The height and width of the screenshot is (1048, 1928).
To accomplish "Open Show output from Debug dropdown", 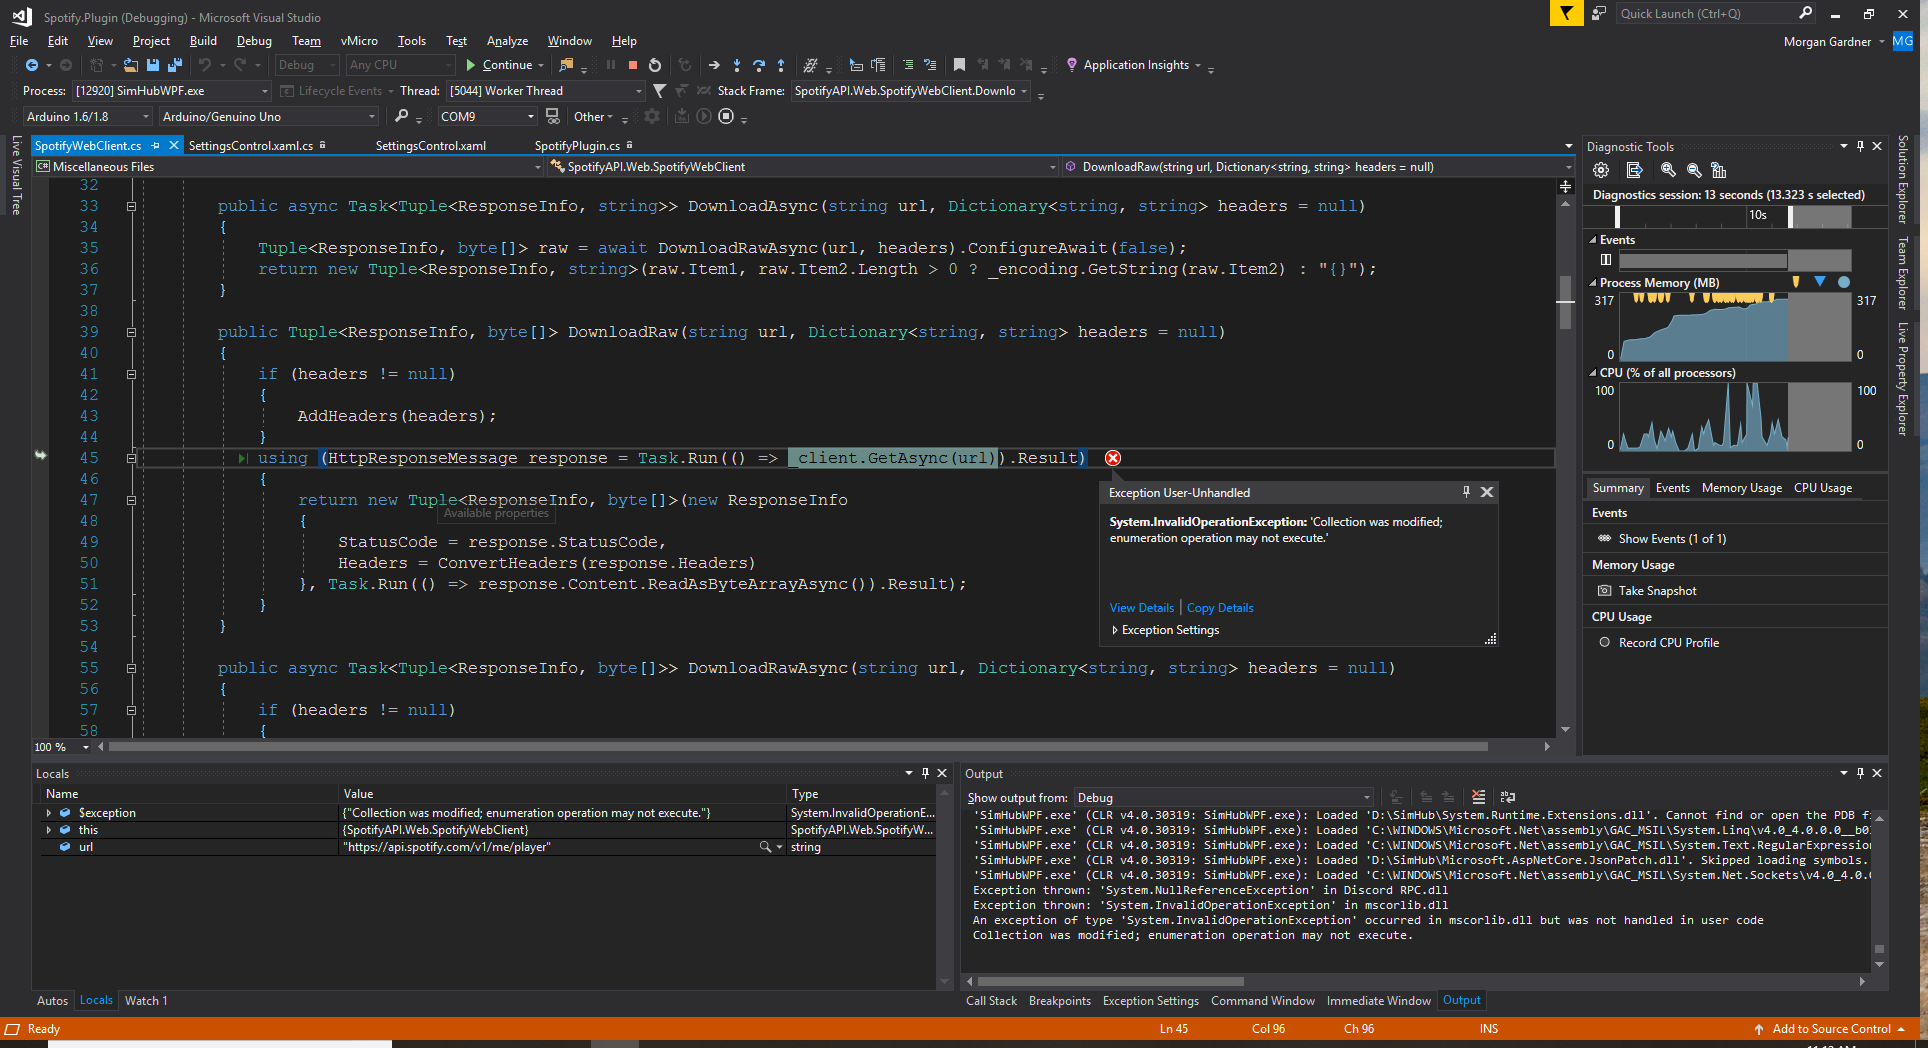I will pos(1224,797).
